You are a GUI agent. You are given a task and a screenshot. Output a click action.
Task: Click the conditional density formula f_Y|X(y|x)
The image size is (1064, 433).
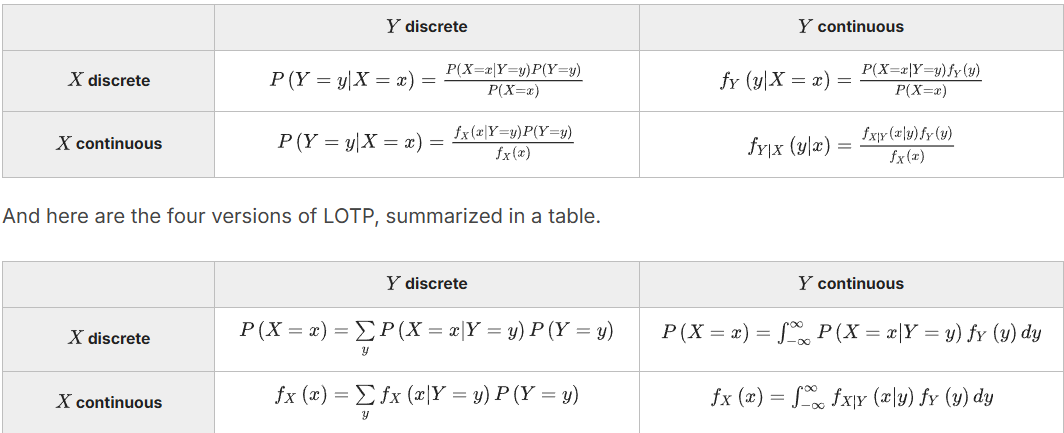coord(850,145)
